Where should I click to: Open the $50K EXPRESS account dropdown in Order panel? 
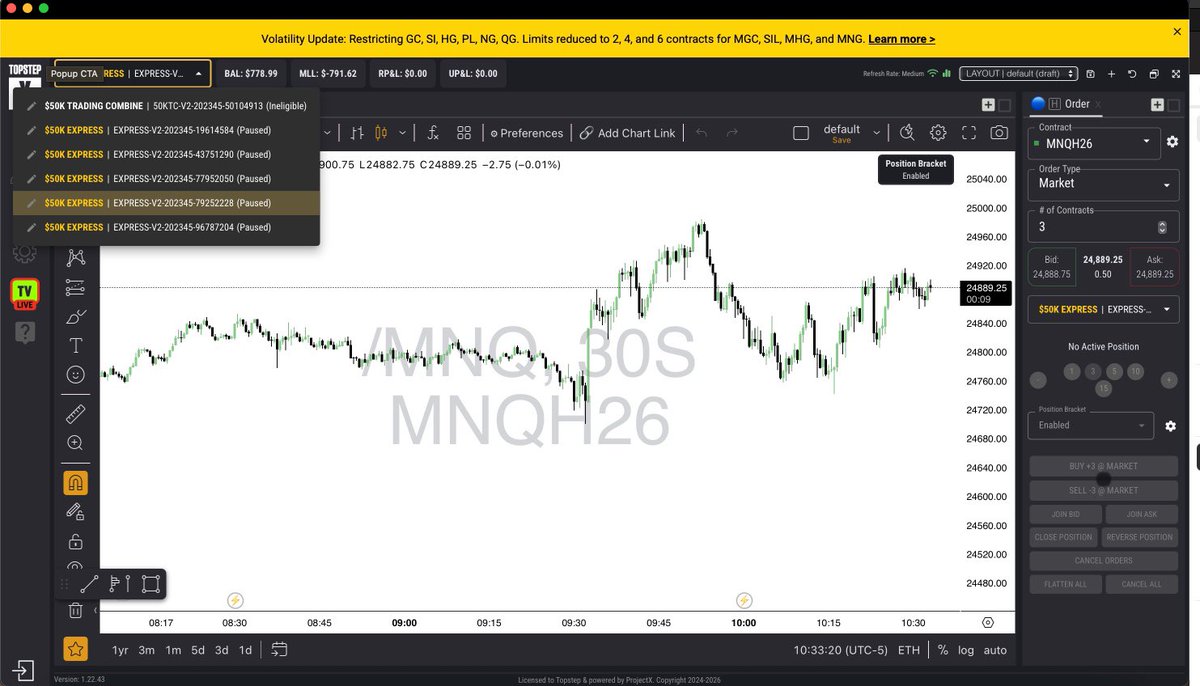point(1103,310)
